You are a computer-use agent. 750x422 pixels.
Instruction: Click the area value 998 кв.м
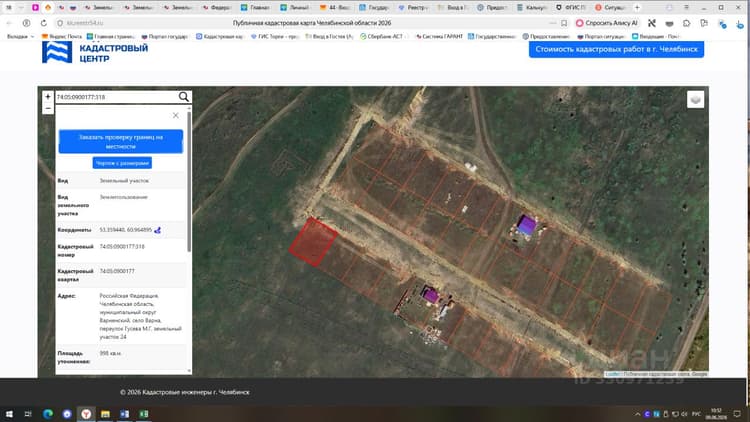110,354
